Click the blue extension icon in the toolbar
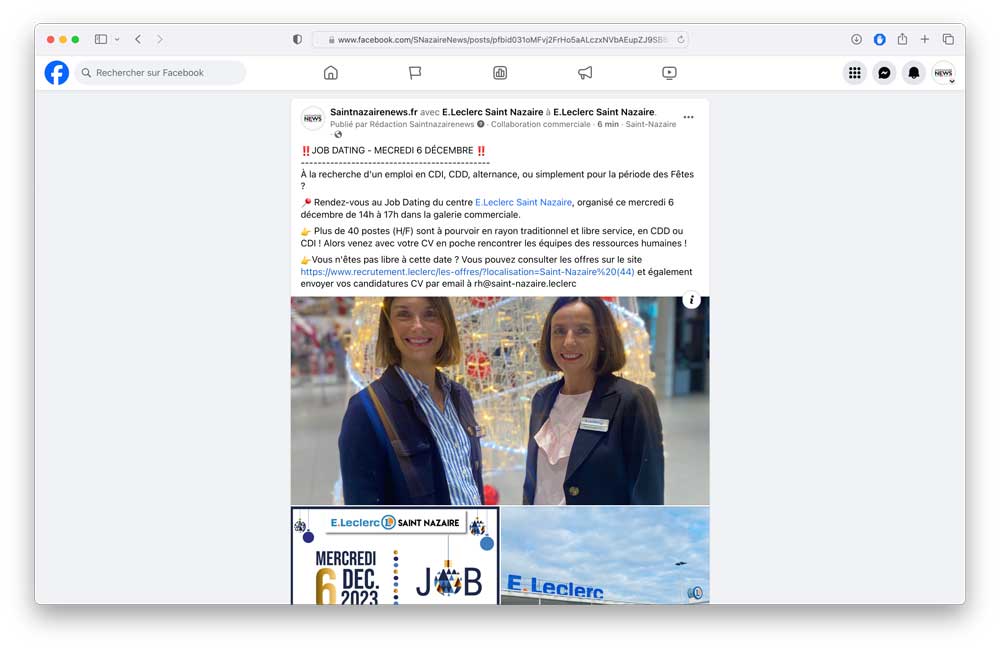The image size is (1000, 650). coord(879,40)
